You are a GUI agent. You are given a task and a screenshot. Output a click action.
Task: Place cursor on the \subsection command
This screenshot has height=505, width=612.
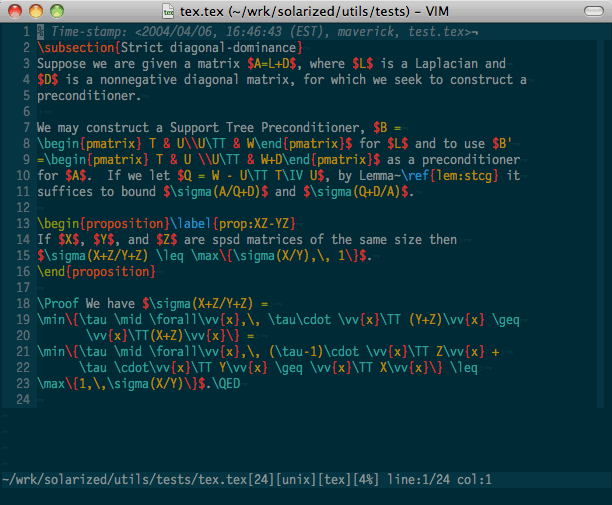pos(73,47)
